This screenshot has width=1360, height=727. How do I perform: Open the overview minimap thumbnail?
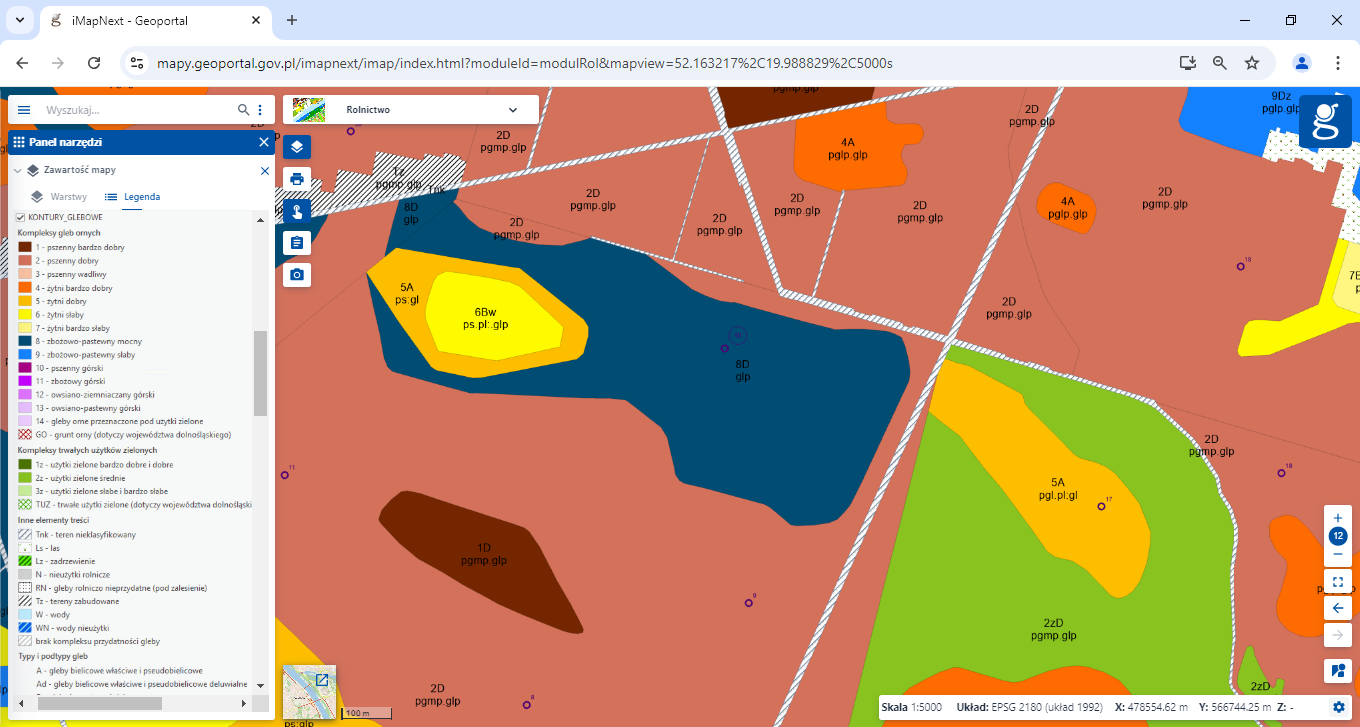[x=309, y=691]
